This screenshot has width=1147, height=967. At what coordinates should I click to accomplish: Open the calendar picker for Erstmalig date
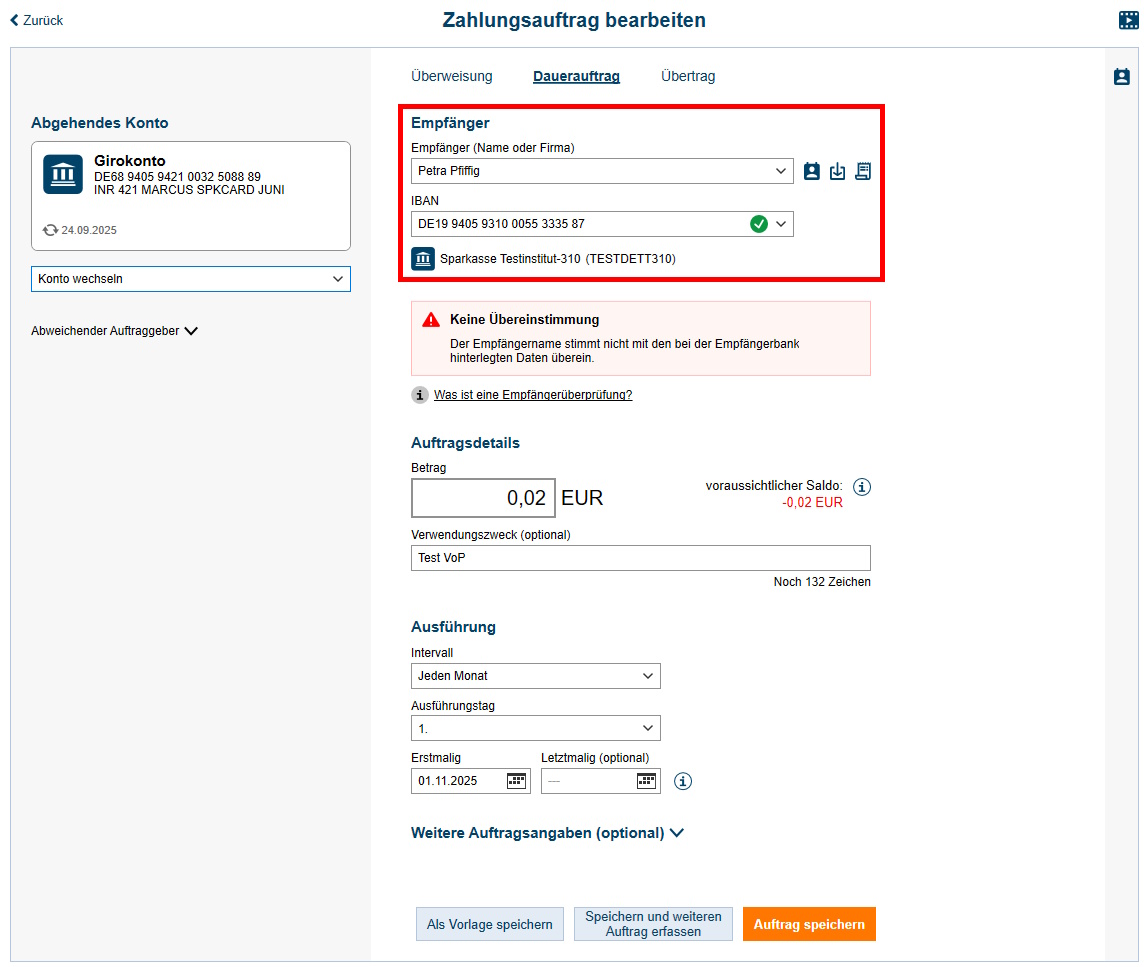[516, 781]
